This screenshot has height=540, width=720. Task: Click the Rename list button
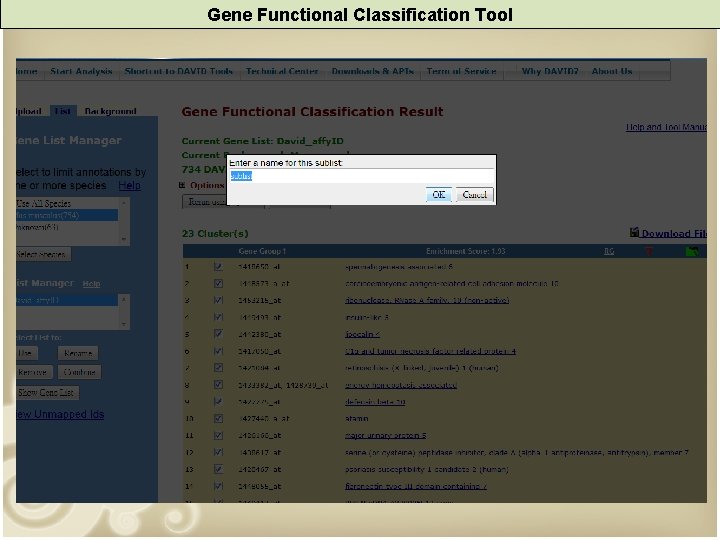click(x=78, y=353)
